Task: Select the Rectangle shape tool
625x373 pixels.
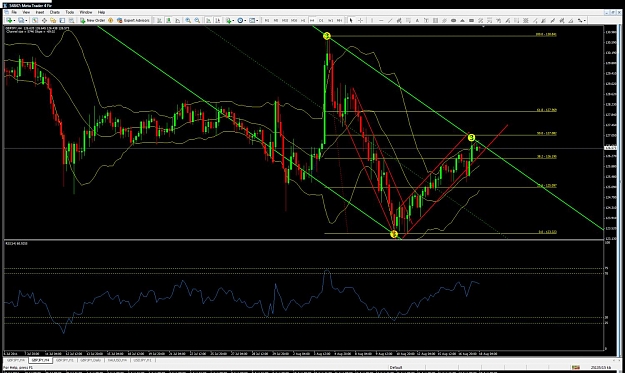Action: 471,20
